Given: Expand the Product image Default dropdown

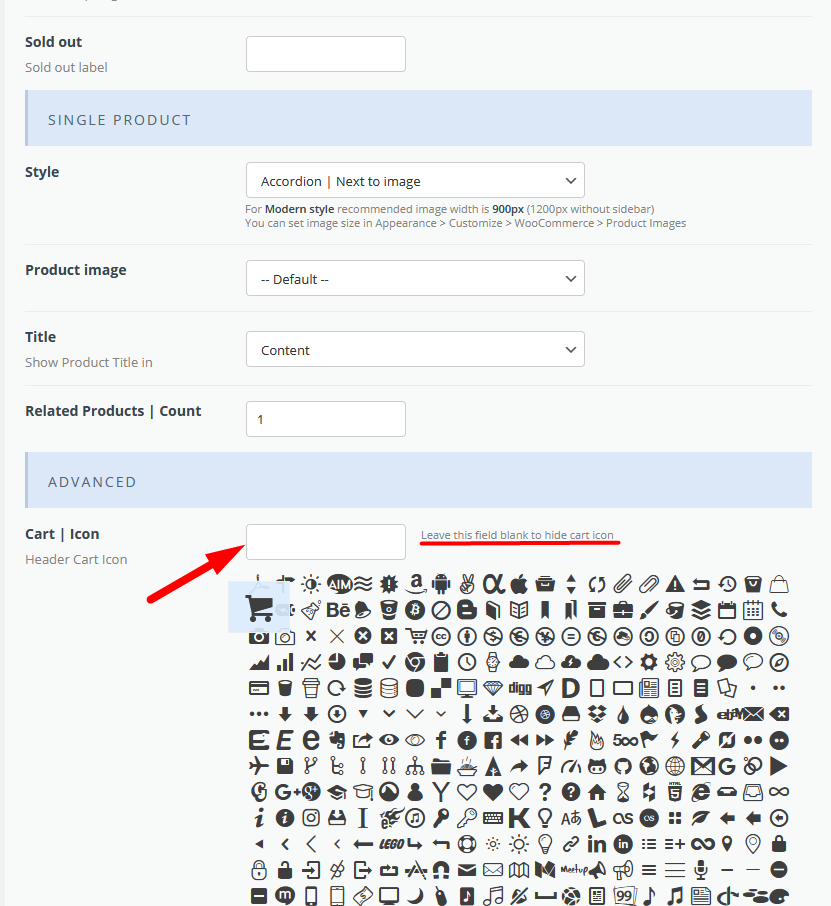Looking at the screenshot, I should point(415,278).
